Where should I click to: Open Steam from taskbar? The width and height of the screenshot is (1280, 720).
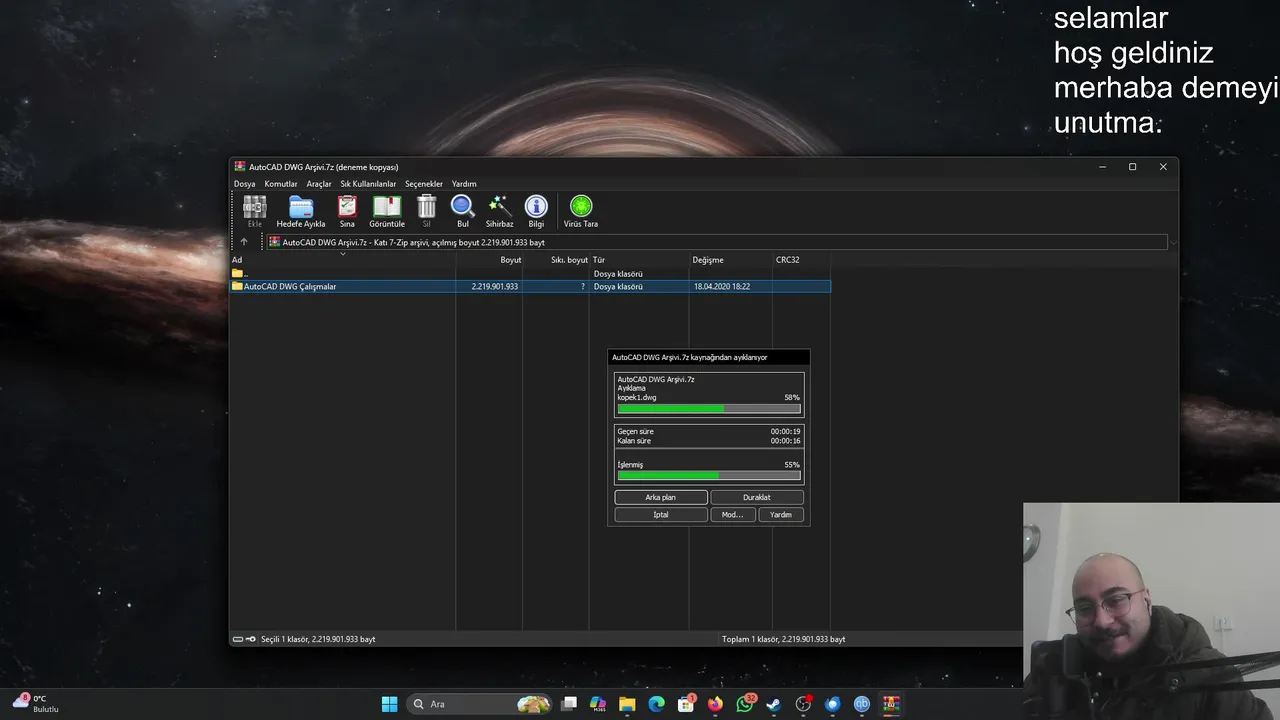[x=773, y=704]
